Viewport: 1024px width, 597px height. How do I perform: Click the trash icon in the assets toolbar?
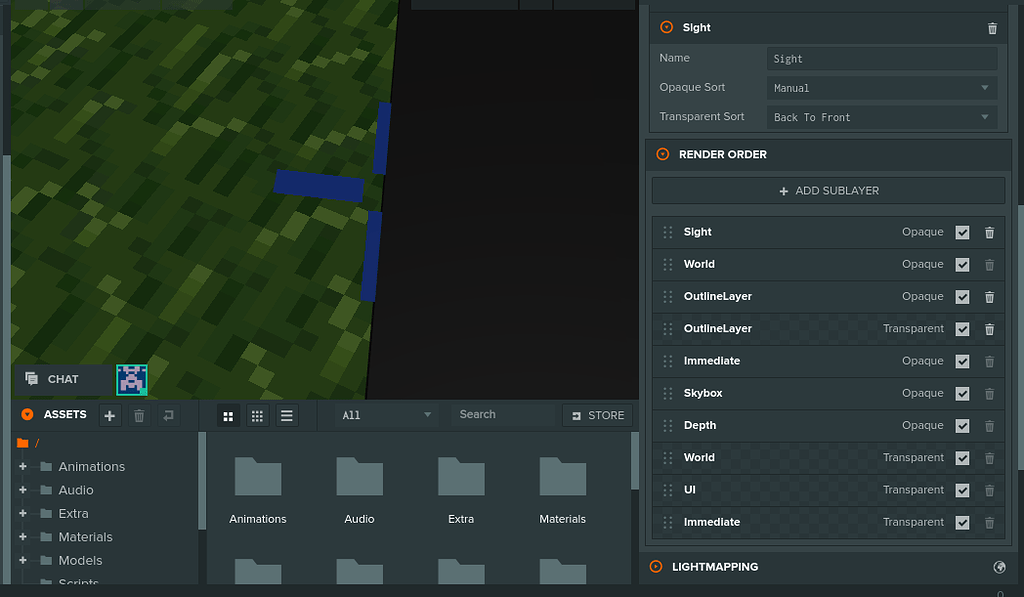pyautogui.click(x=138, y=415)
